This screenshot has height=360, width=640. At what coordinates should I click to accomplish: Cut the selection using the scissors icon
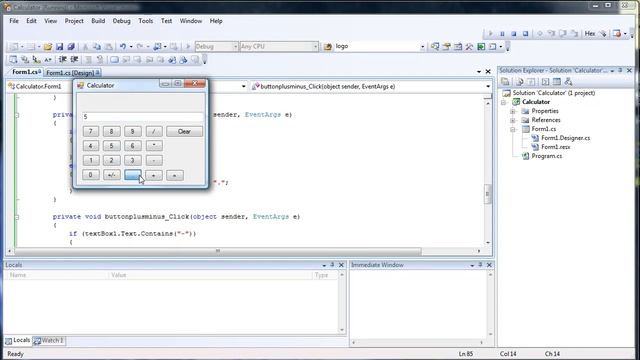tap(85, 47)
